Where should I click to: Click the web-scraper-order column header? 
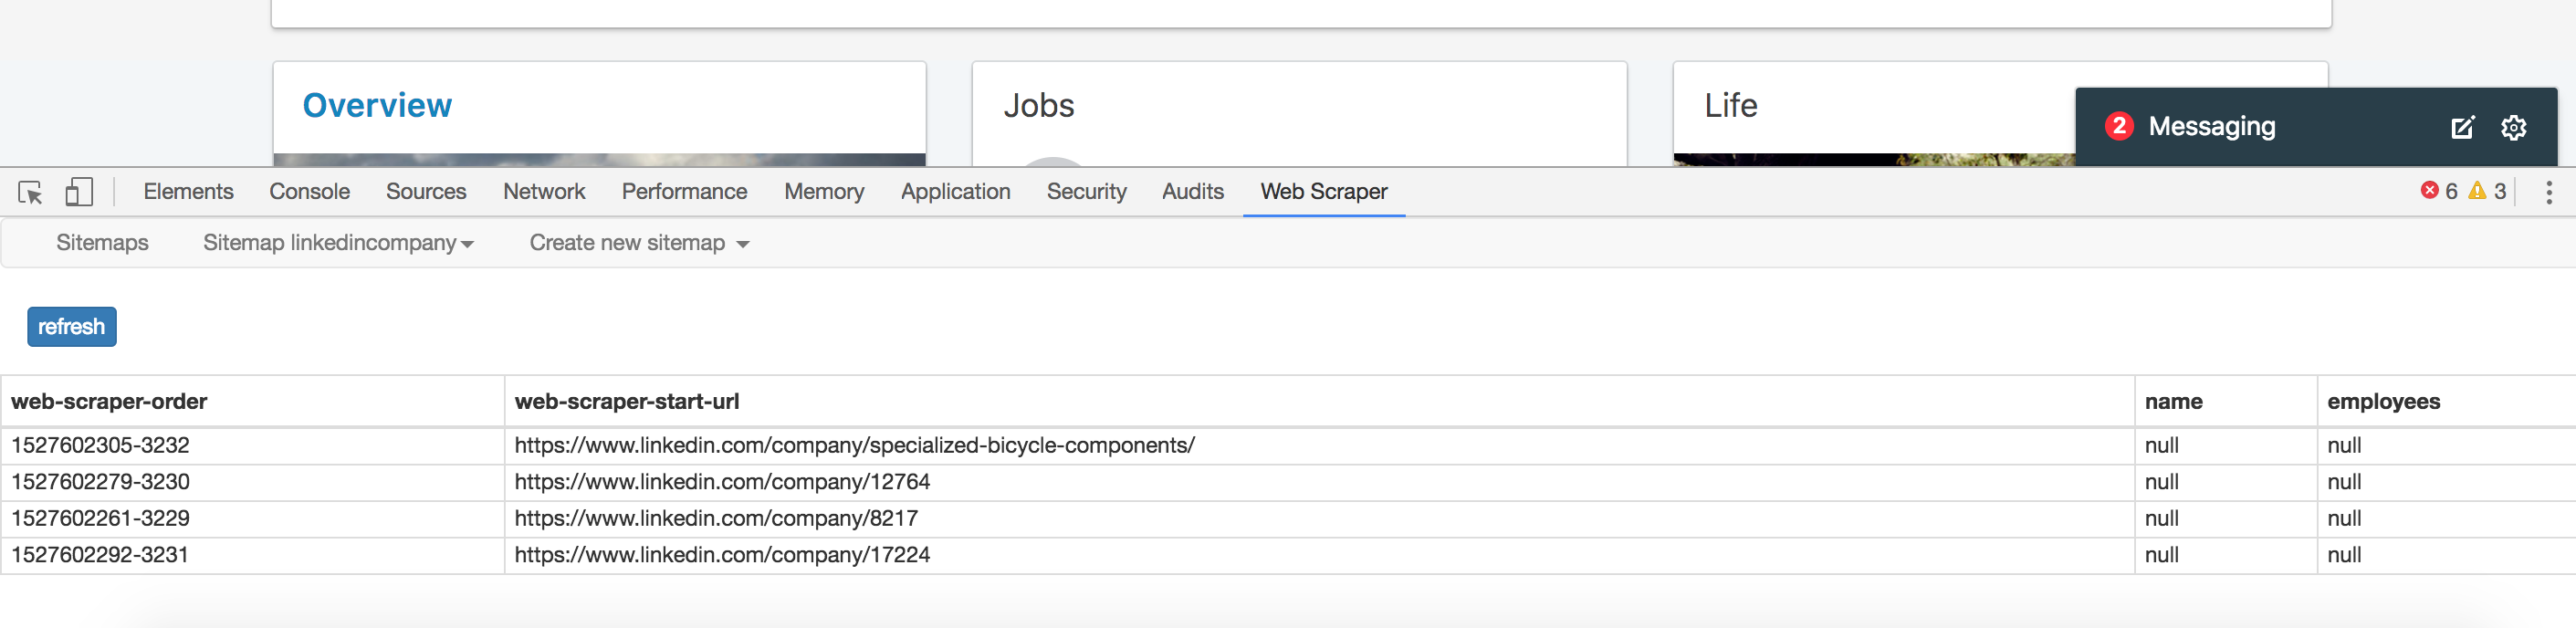pos(109,402)
